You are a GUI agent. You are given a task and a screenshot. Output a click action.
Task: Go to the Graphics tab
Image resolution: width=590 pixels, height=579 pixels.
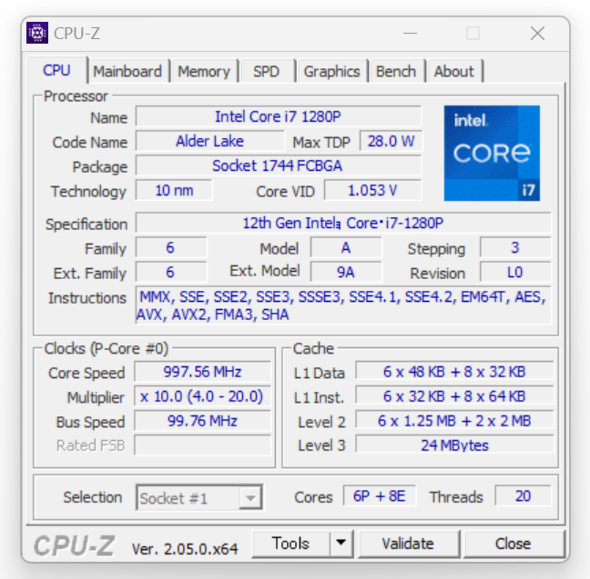point(331,71)
